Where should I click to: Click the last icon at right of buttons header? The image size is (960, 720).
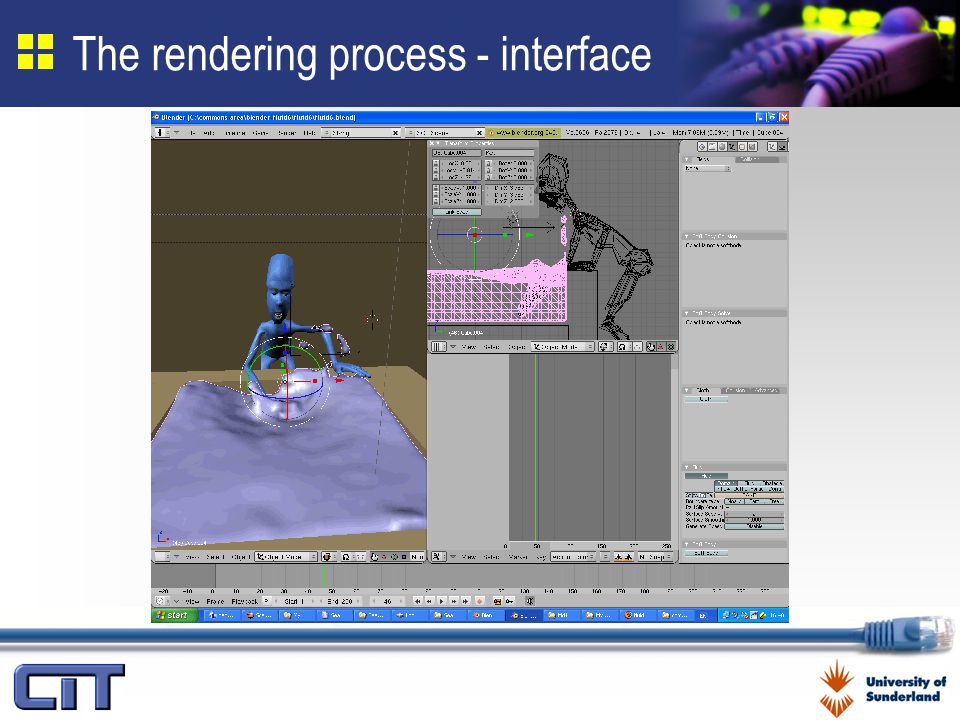pos(782,147)
